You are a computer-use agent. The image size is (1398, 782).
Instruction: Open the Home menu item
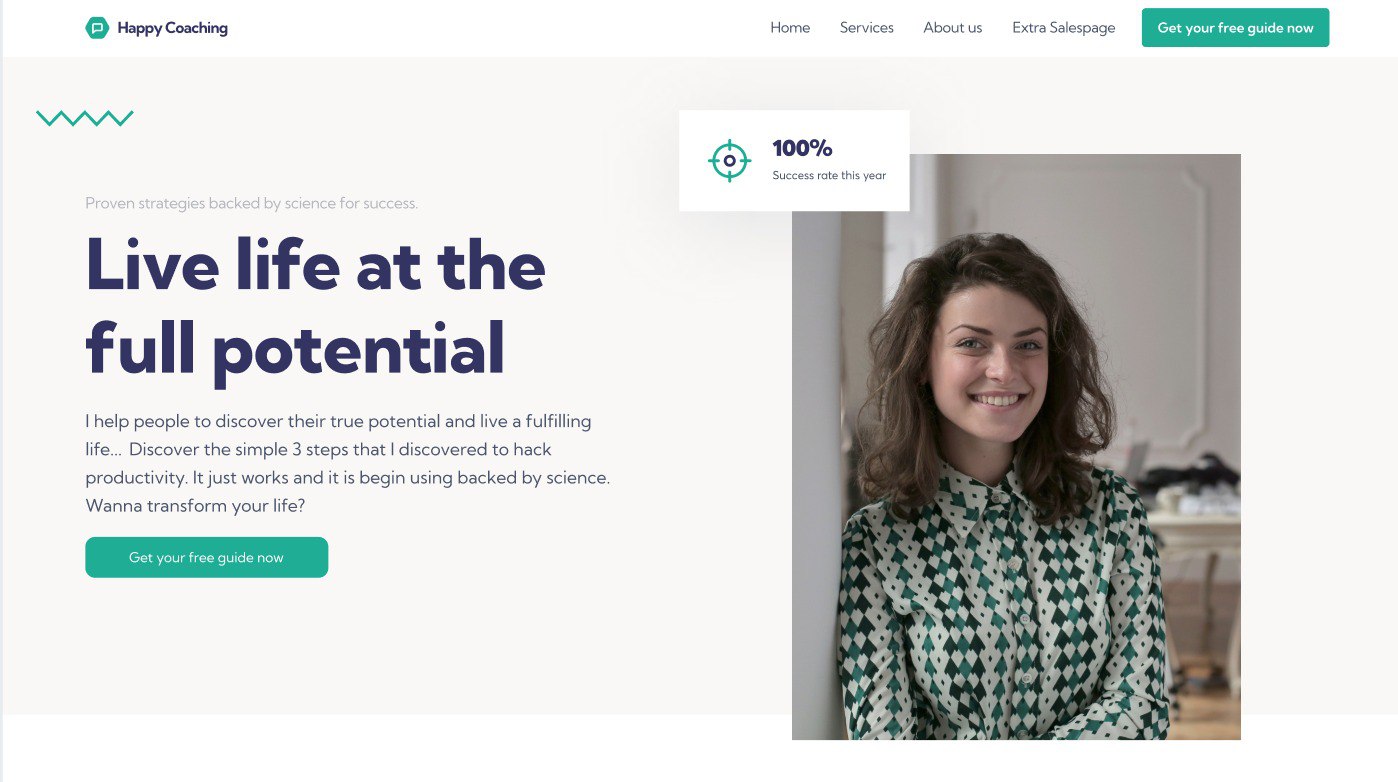click(x=790, y=28)
